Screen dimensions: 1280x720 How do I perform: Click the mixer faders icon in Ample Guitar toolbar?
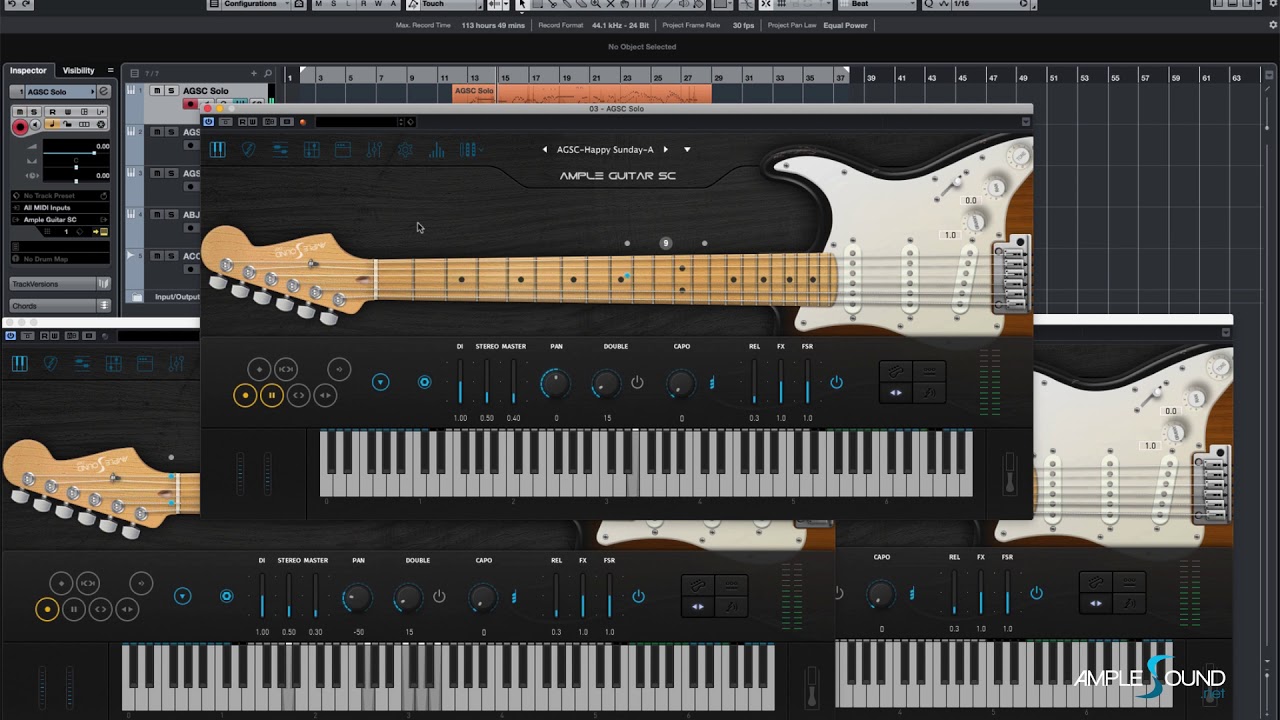tap(374, 150)
